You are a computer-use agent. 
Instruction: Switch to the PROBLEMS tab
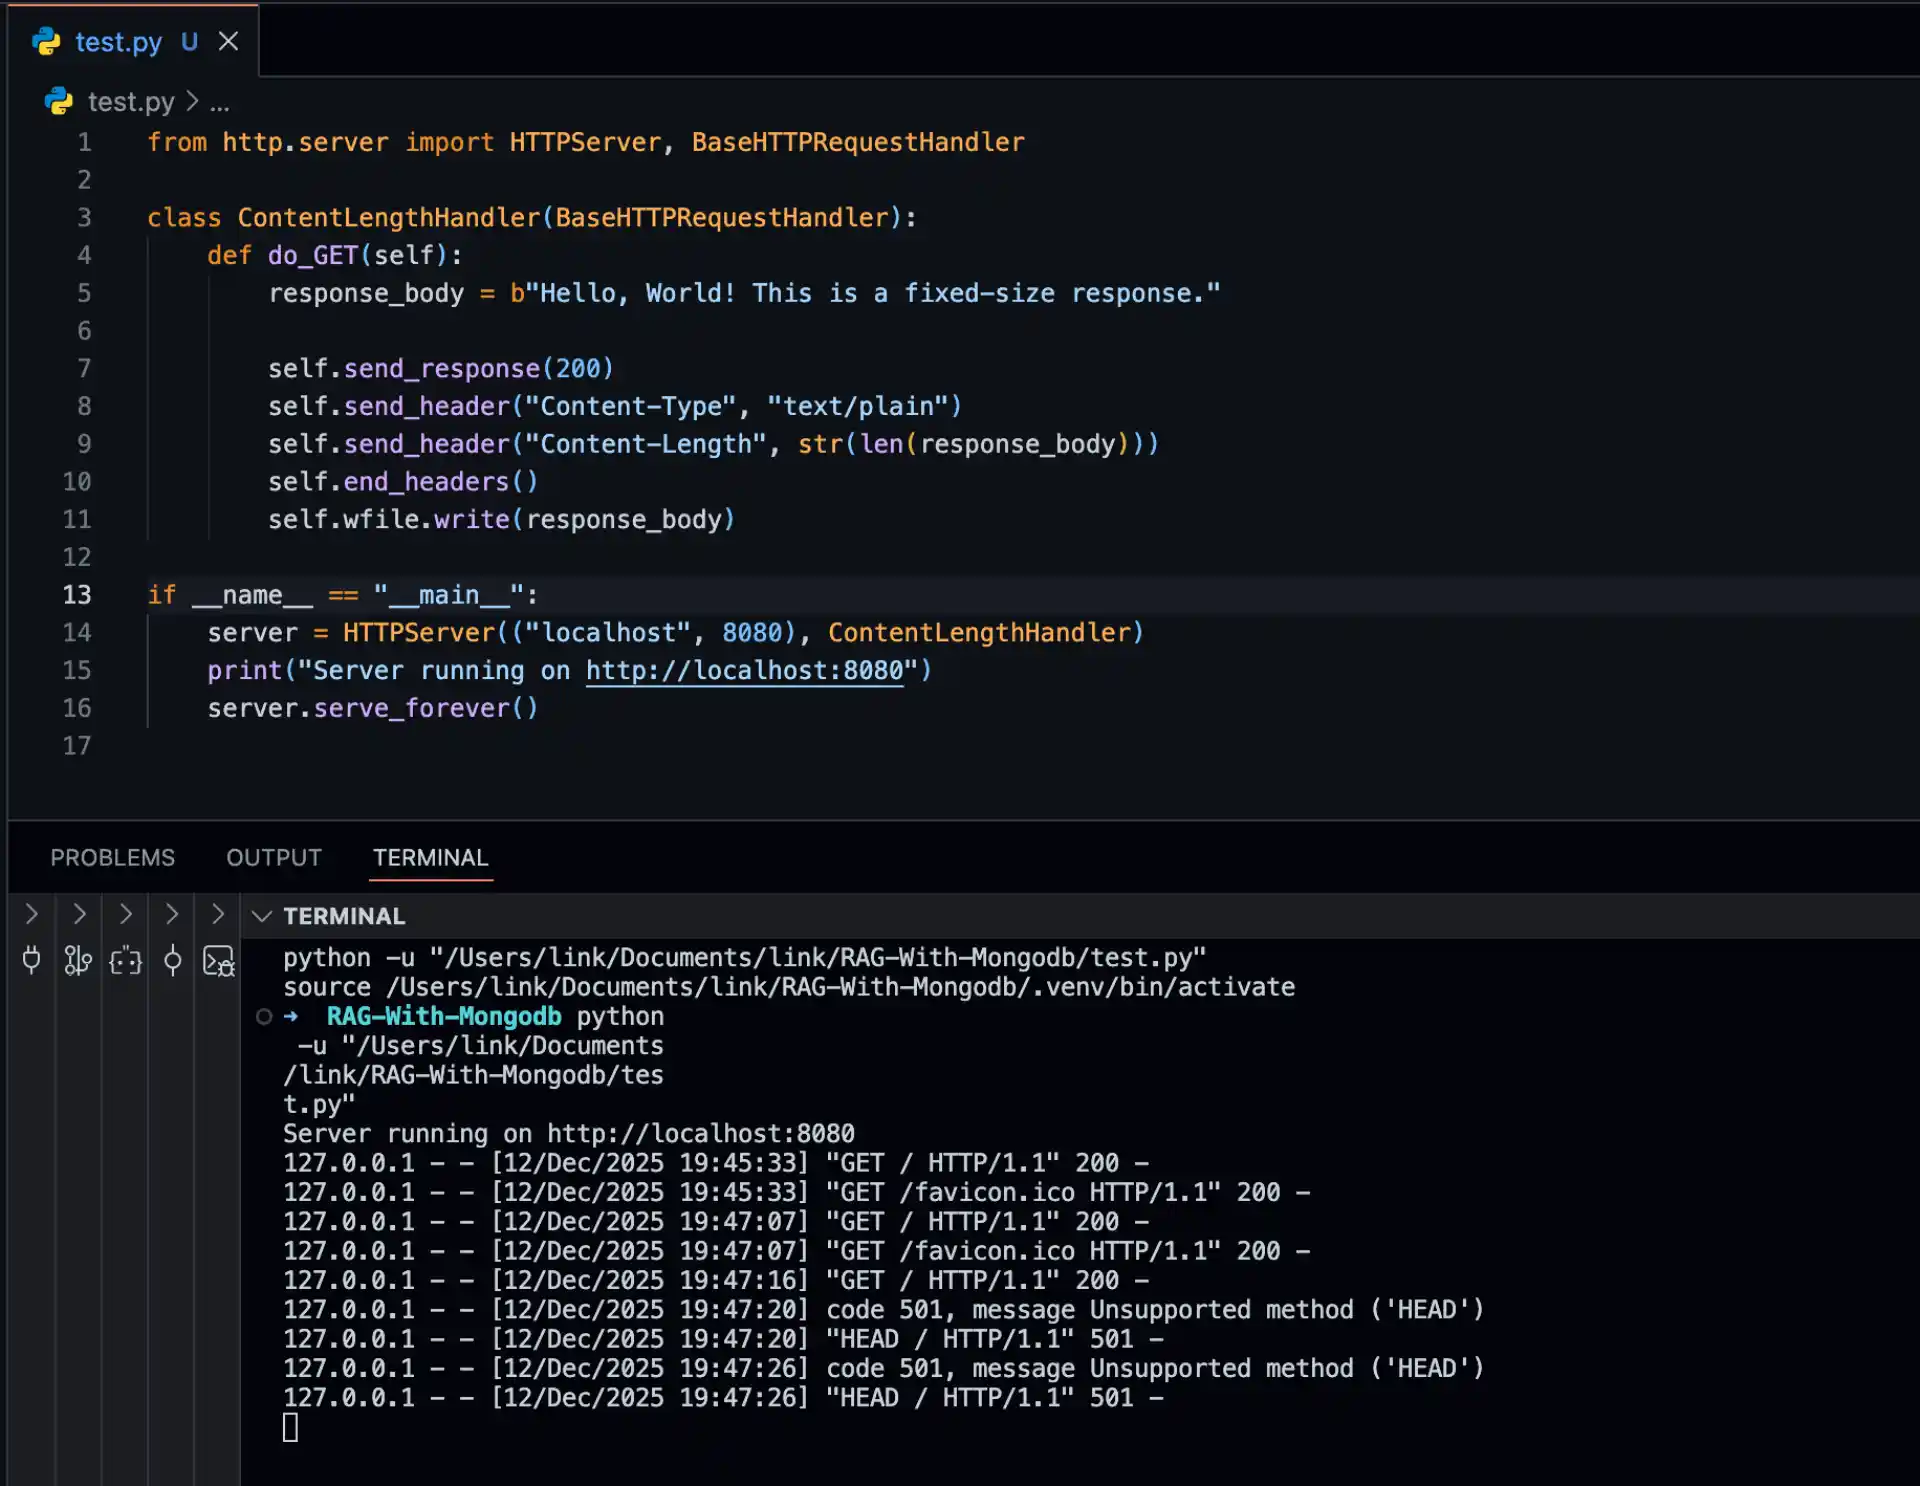click(112, 857)
